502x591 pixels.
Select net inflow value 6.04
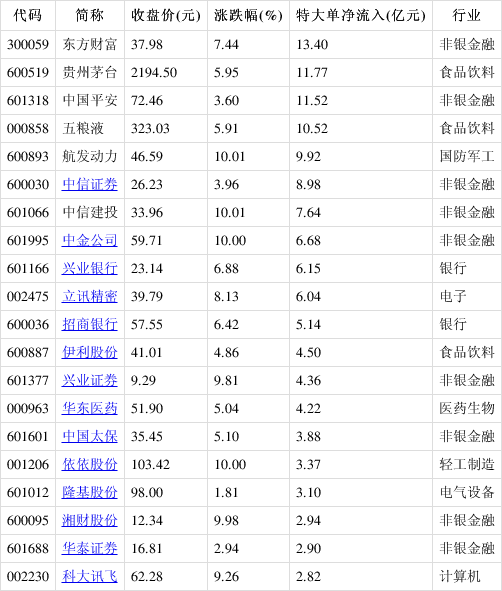308,296
